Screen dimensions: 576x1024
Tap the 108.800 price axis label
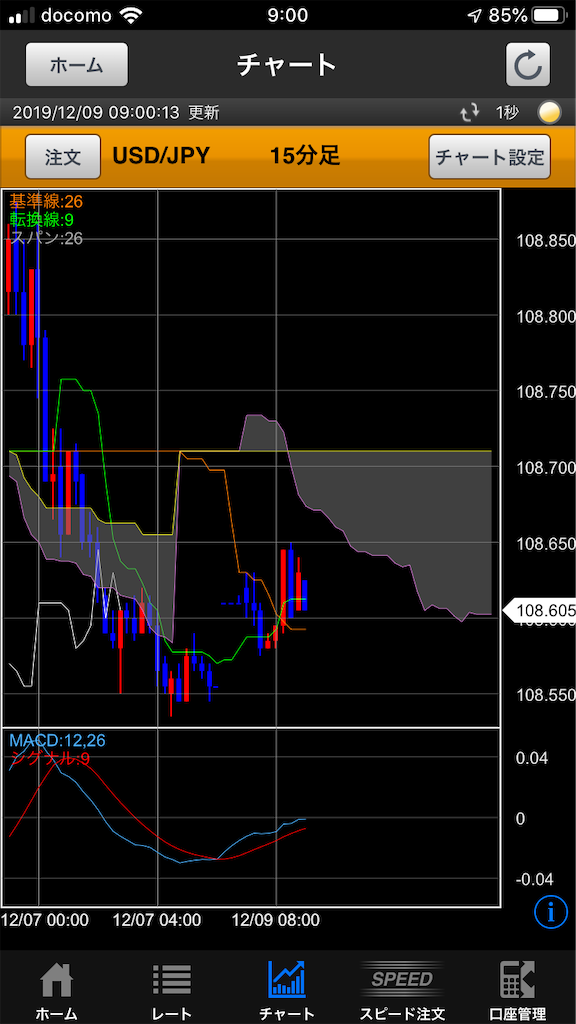click(x=545, y=316)
